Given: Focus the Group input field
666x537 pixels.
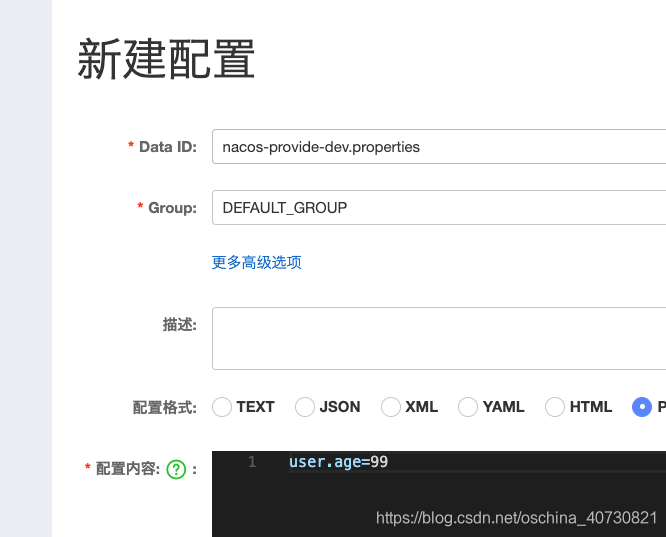Looking at the screenshot, I should [x=439, y=207].
